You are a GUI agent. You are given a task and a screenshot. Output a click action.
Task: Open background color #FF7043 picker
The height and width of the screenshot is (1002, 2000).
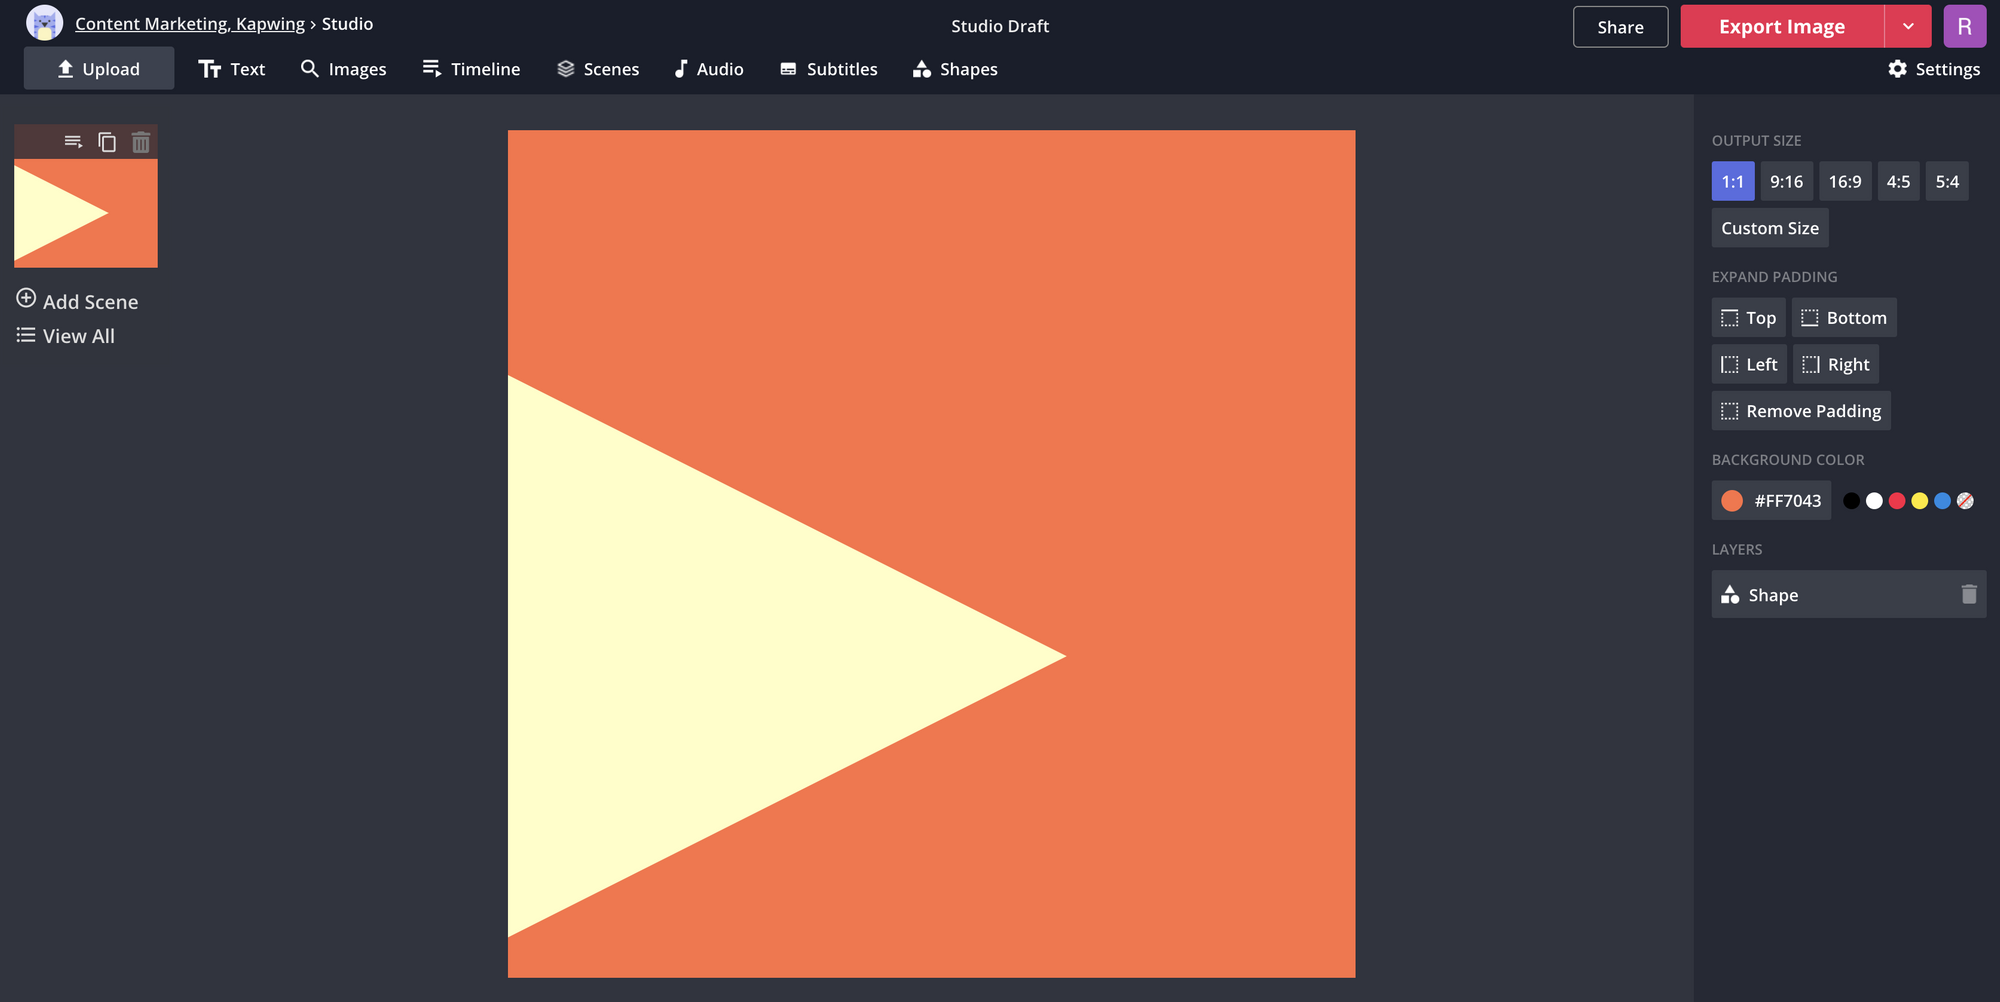(1771, 501)
